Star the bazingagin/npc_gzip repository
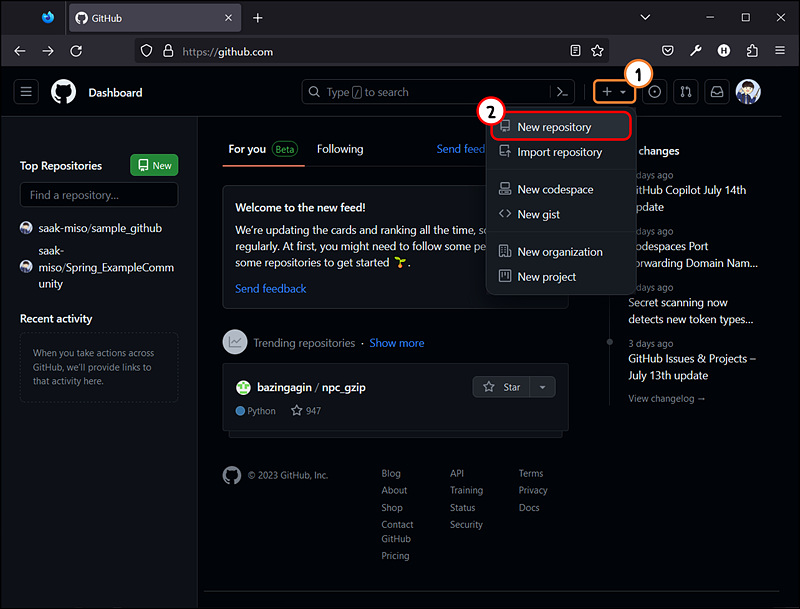Screen dimensions: 800x609 click(x=502, y=387)
